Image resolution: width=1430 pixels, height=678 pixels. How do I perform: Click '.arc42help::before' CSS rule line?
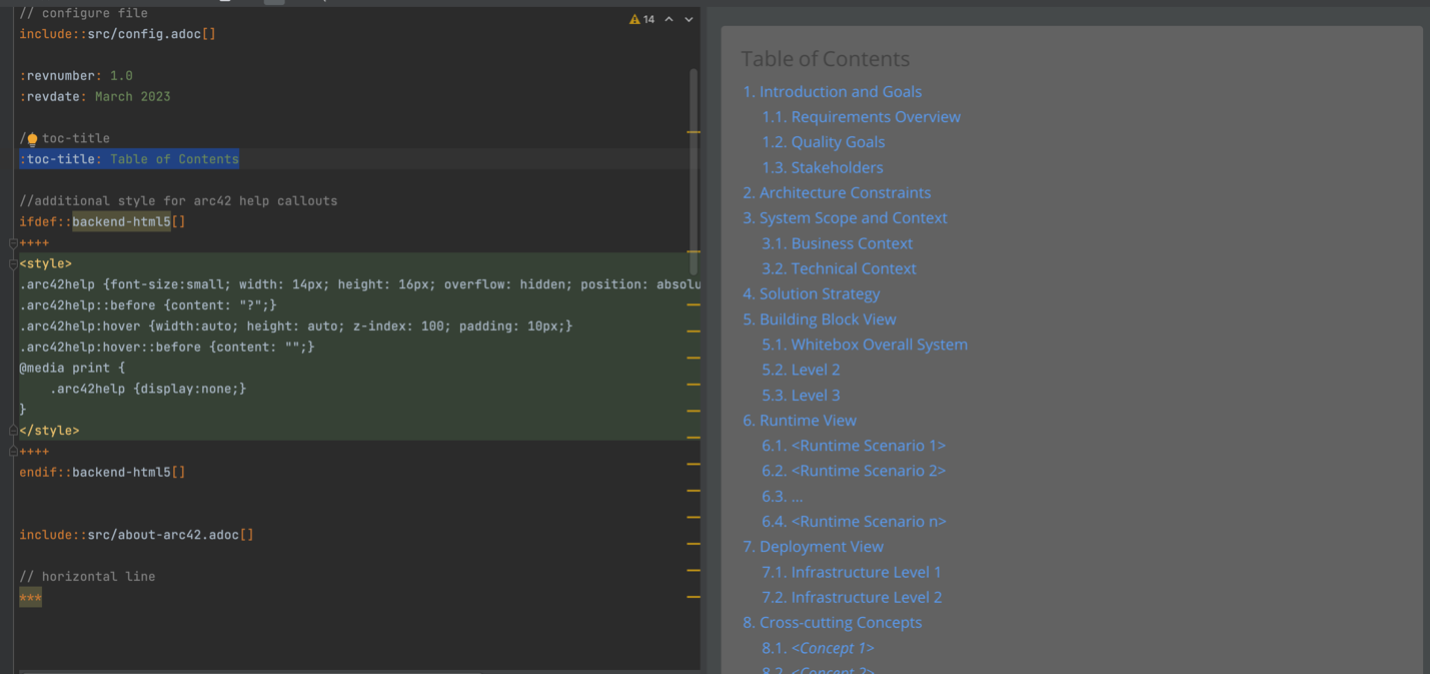point(148,305)
